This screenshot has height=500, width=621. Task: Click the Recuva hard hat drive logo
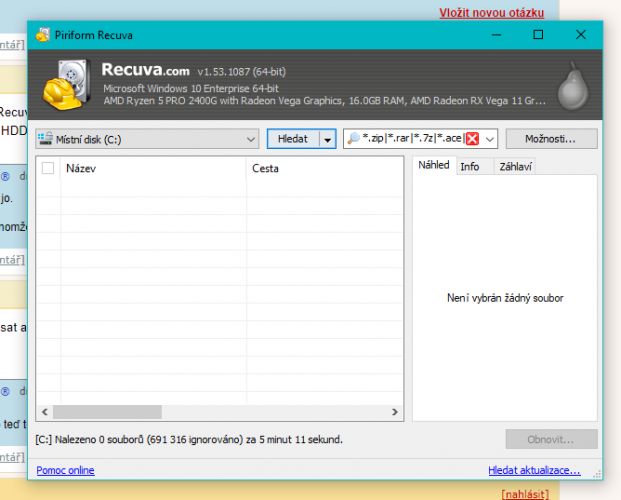pyautogui.click(x=67, y=85)
